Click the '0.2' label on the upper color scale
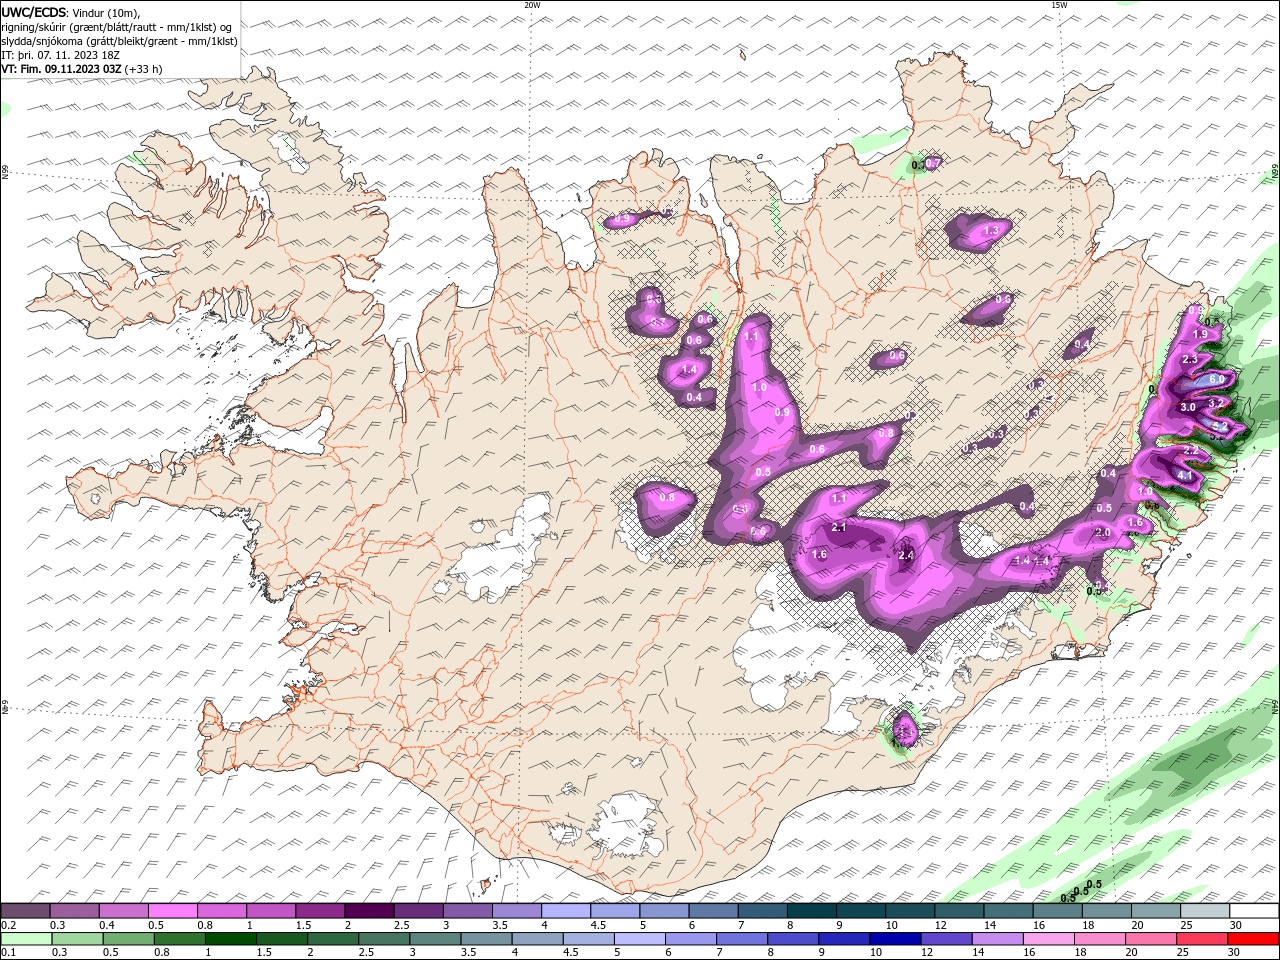The width and height of the screenshot is (1280, 960). click(x=8, y=926)
